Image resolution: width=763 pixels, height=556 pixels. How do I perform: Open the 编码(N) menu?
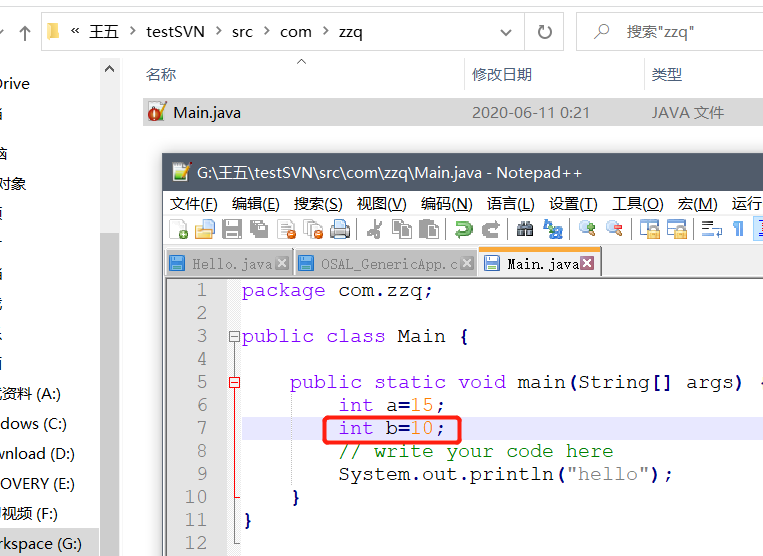click(x=447, y=204)
